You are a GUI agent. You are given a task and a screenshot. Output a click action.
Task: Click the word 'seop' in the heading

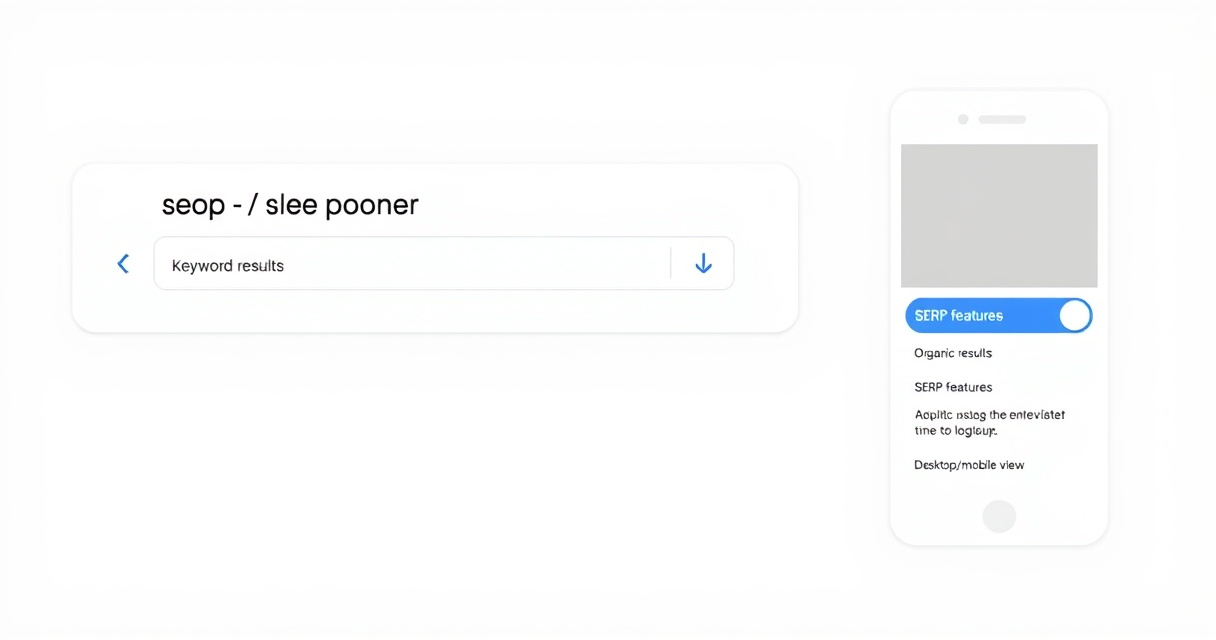pos(194,207)
